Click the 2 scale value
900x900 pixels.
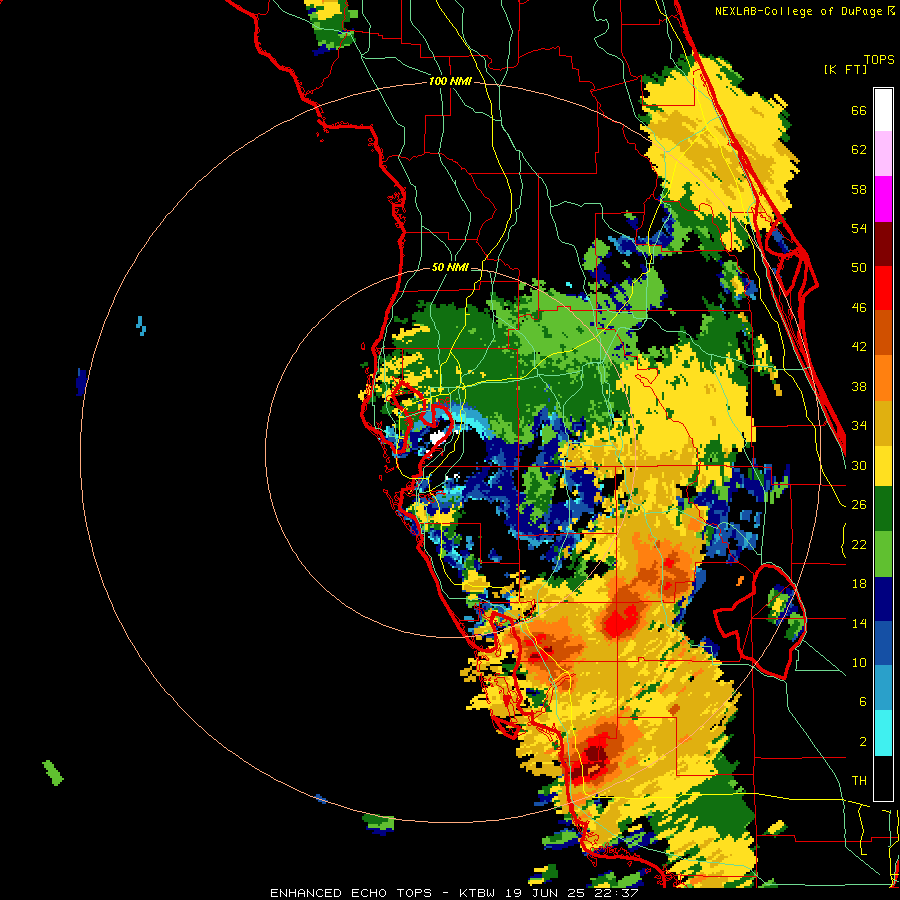tap(863, 742)
